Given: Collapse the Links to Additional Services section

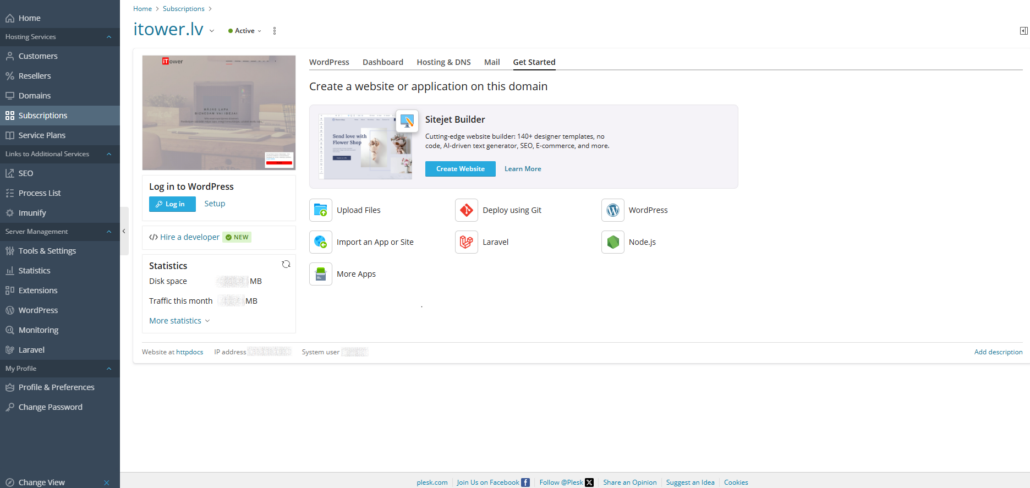Looking at the screenshot, I should pos(109,154).
